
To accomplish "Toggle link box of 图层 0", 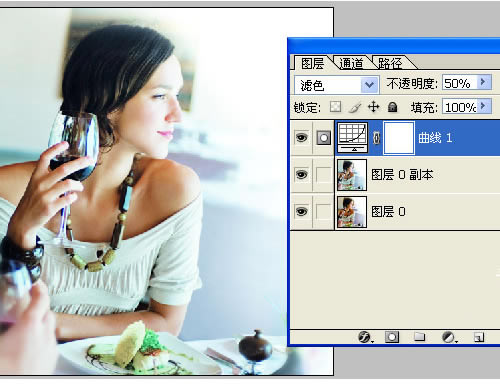I will point(323,211).
